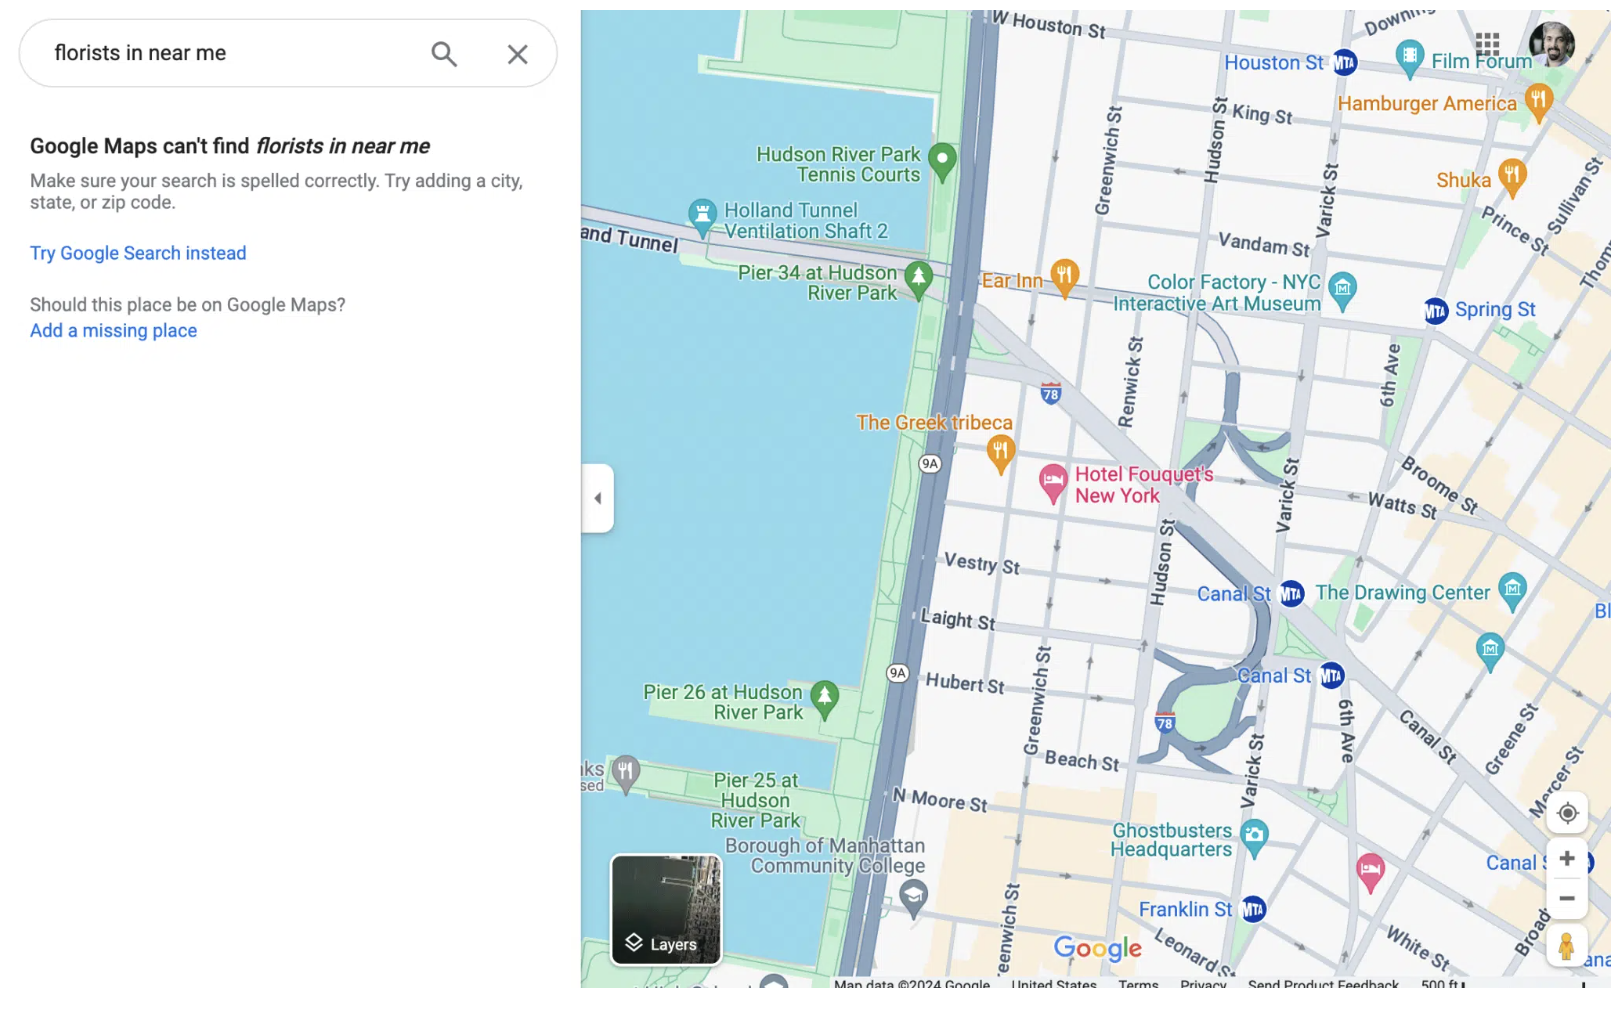Select Color Factory museum marker
The width and height of the screenshot is (1622, 1012).
pos(1342,289)
